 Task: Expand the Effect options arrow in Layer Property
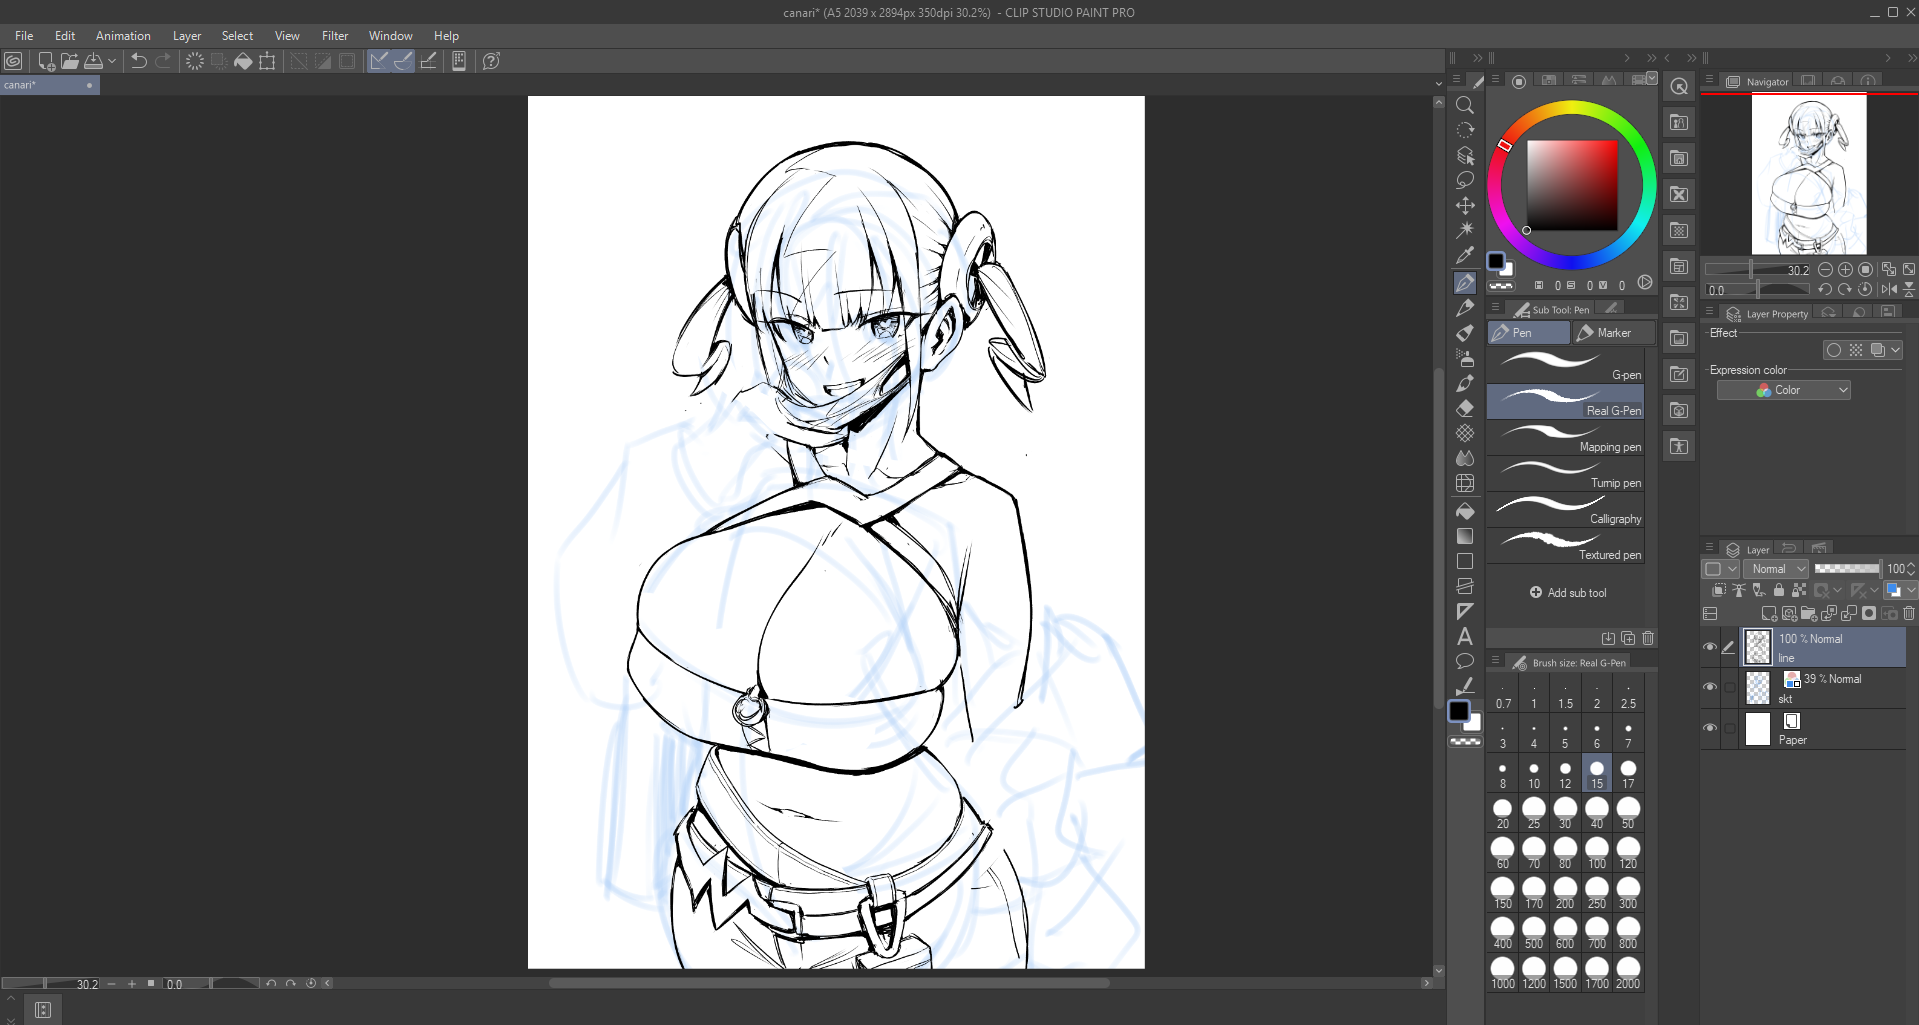1896,350
